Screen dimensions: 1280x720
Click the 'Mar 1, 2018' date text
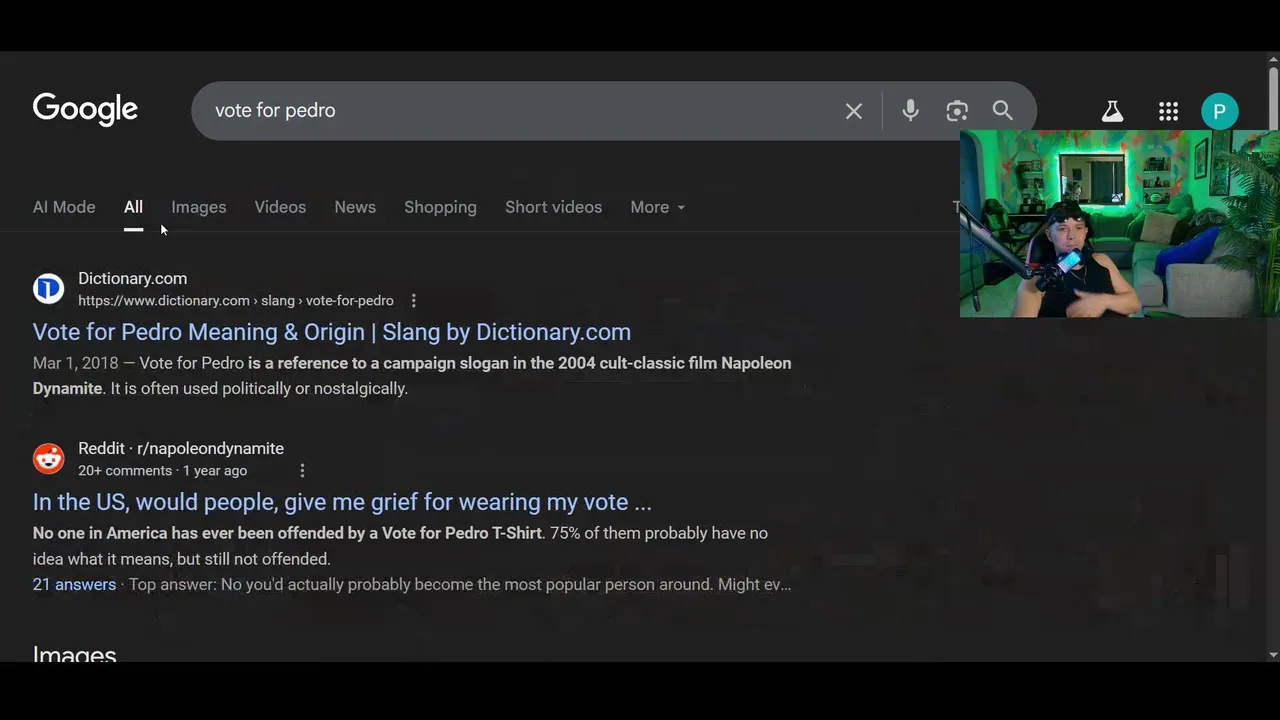(x=75, y=363)
